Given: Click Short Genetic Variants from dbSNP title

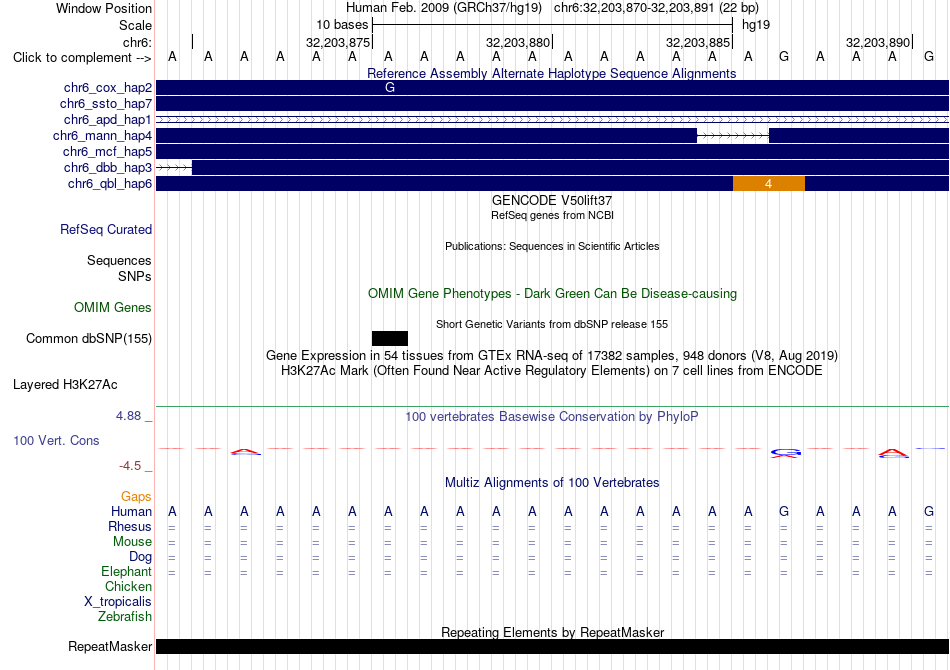Looking at the screenshot, I should coord(552,324).
